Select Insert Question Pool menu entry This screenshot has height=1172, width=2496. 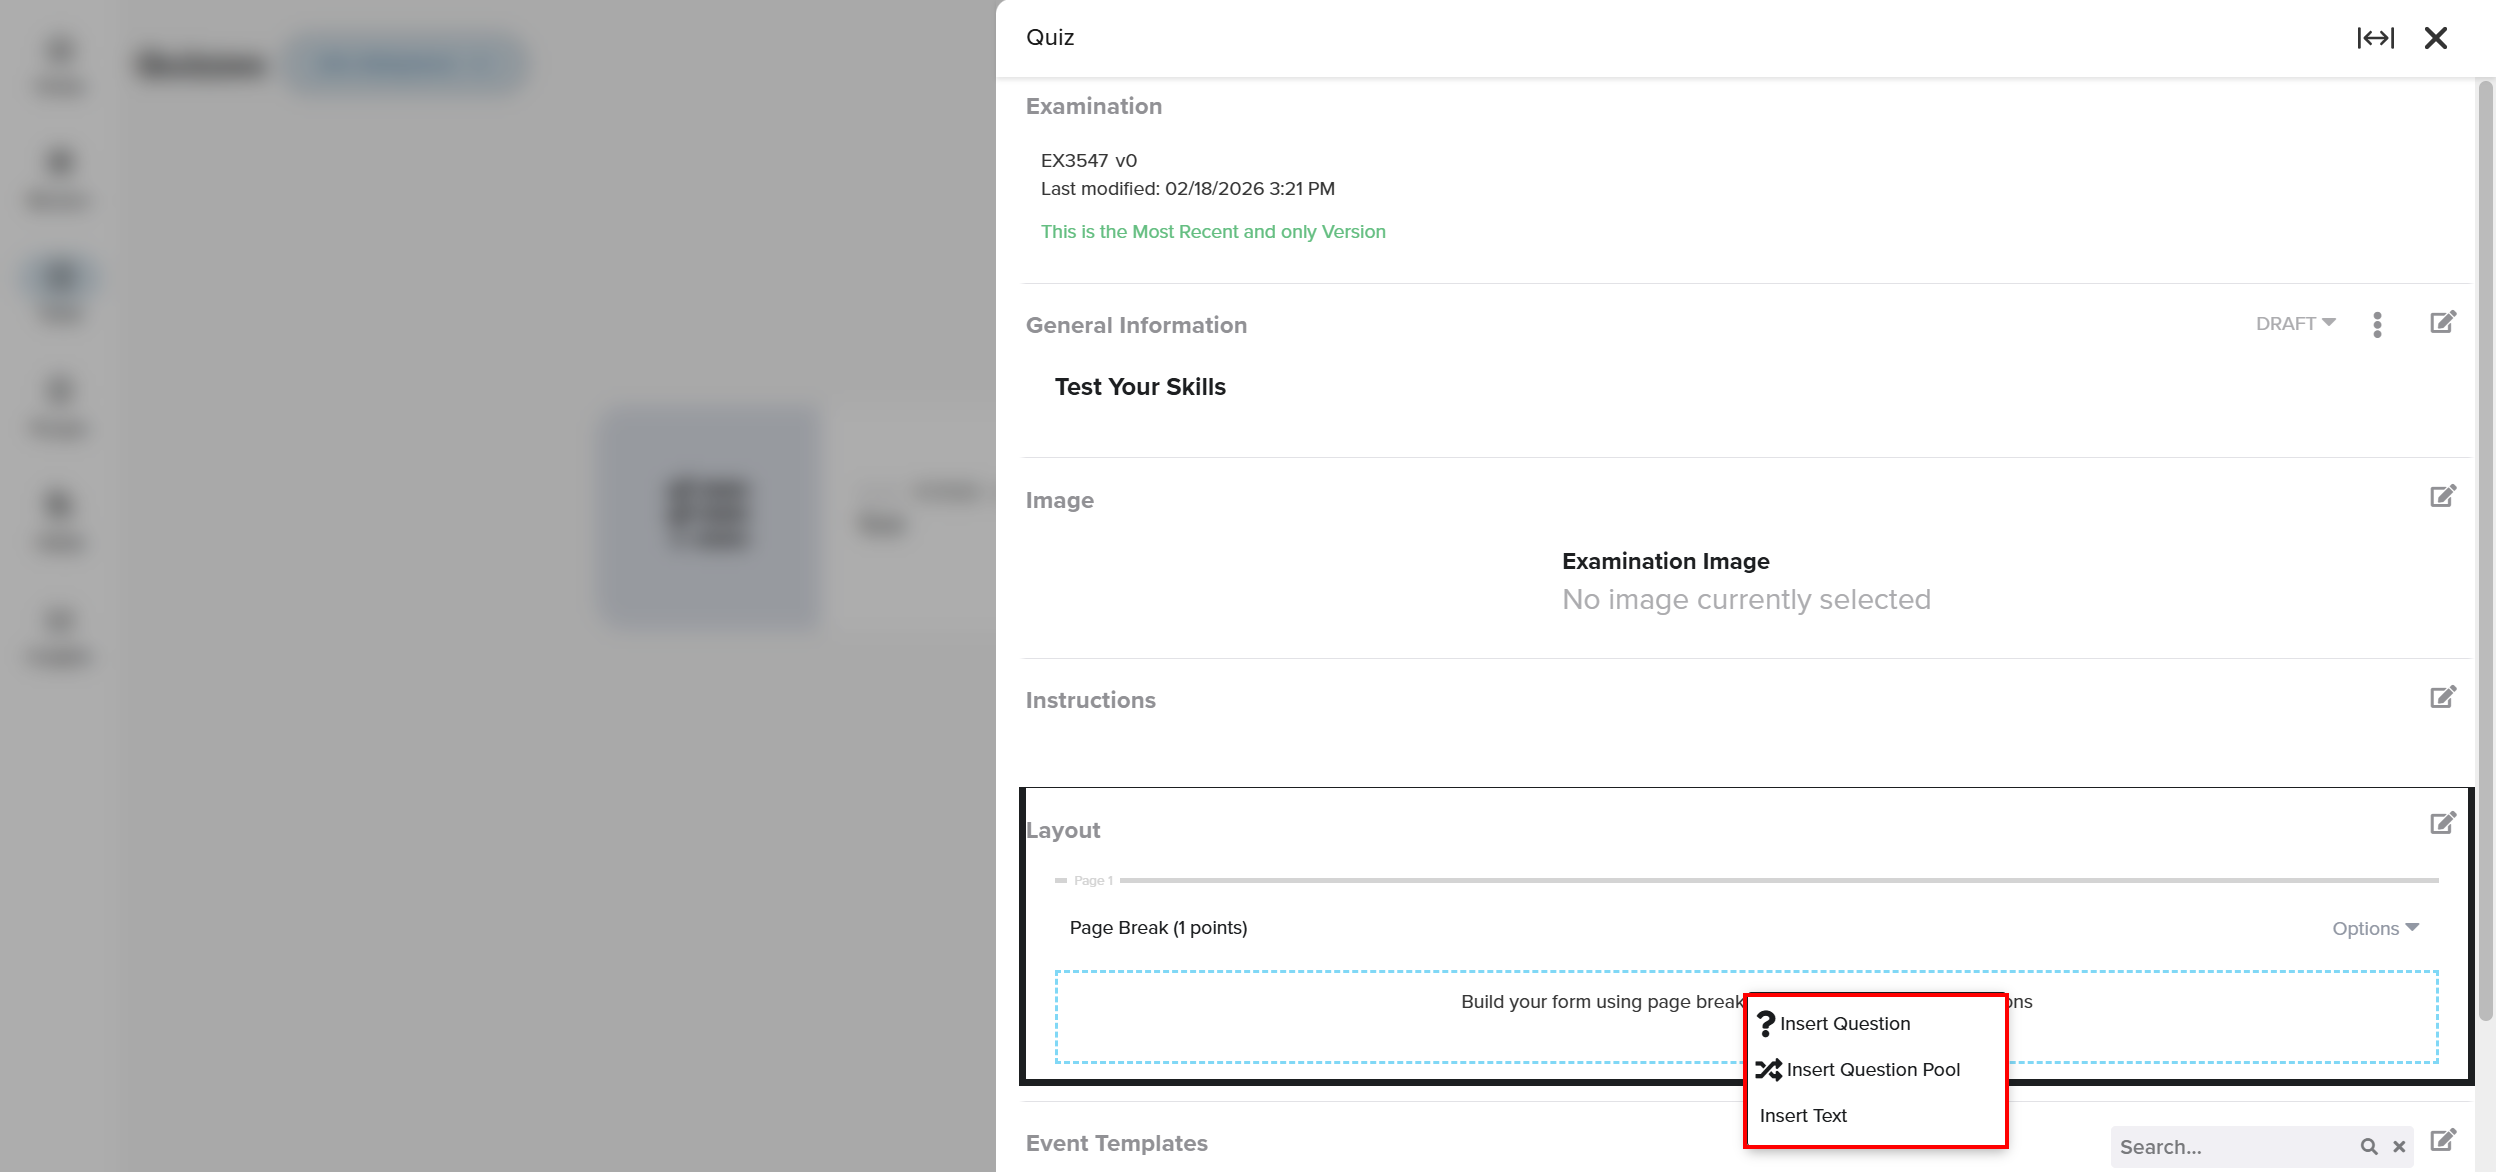tap(1872, 1070)
